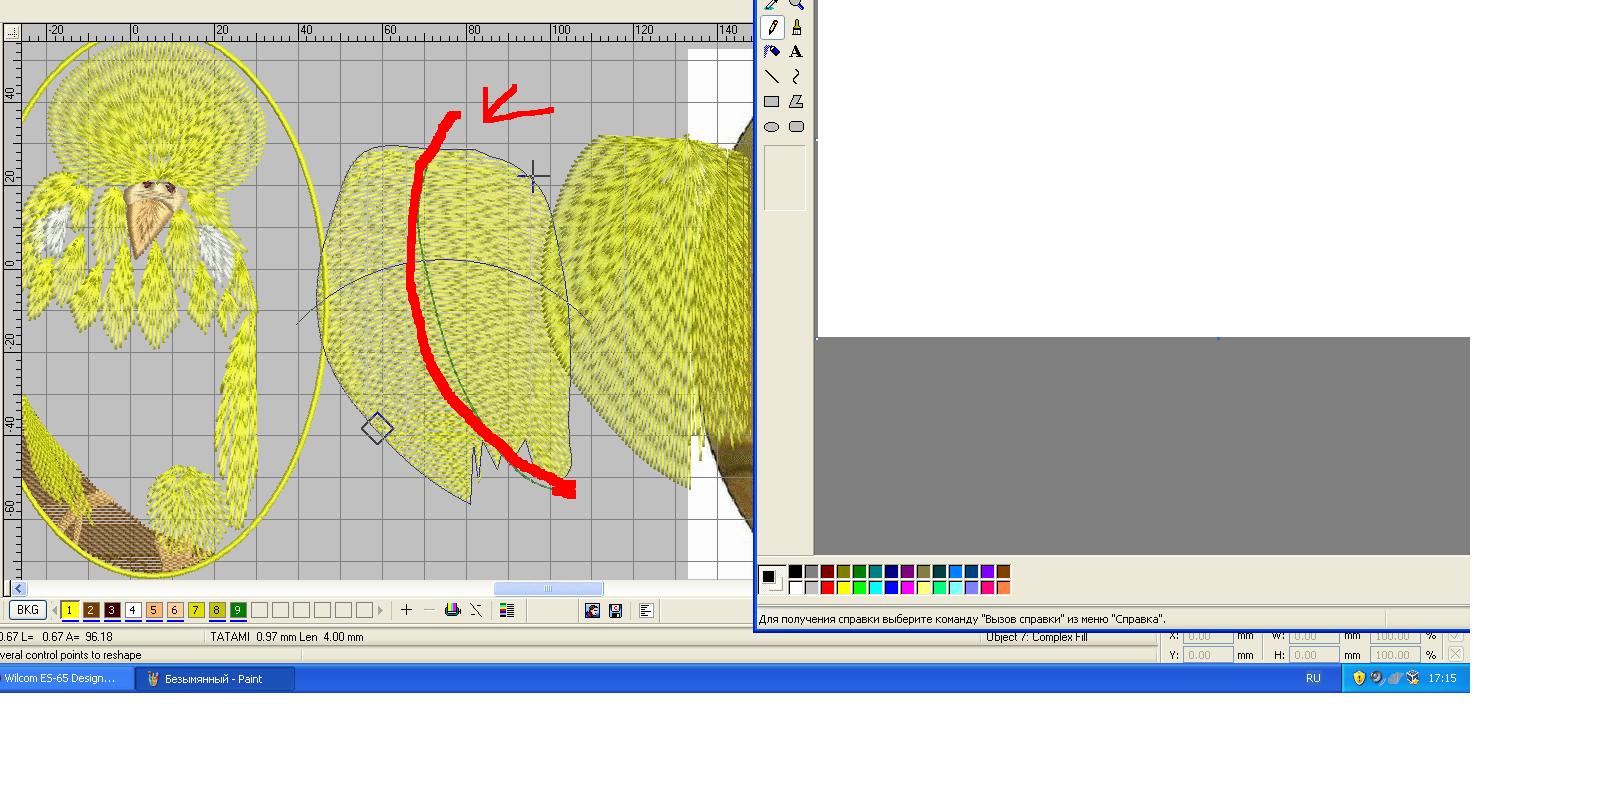Select the Polygon shape tool in Paint
Viewport: 1600px width, 795px height.
click(x=796, y=102)
